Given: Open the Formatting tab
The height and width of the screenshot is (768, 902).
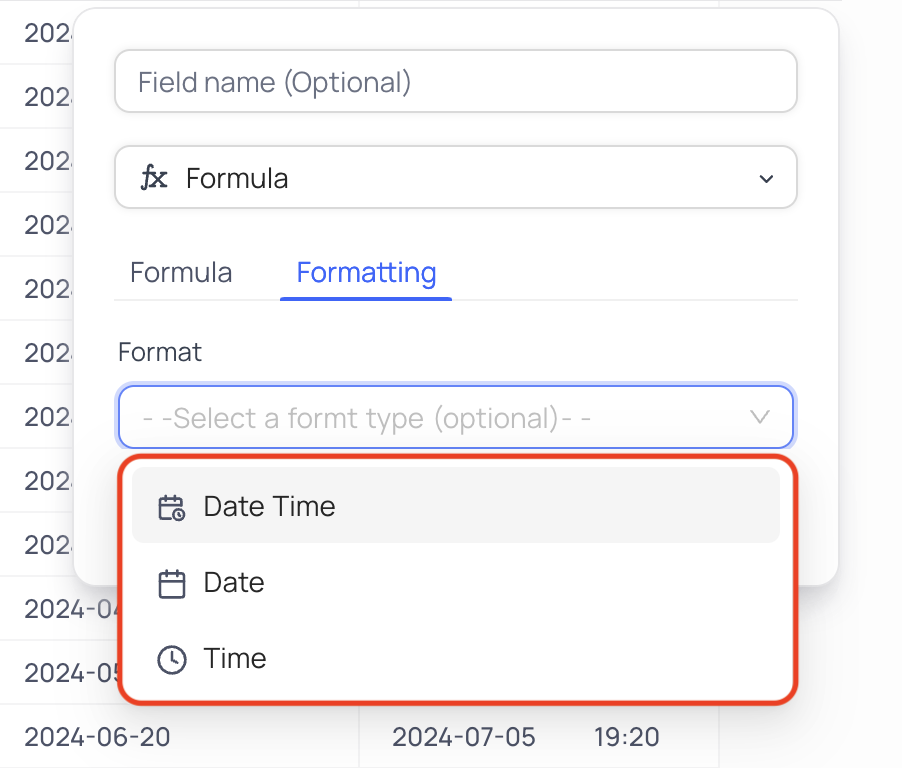Looking at the screenshot, I should click(x=366, y=272).
